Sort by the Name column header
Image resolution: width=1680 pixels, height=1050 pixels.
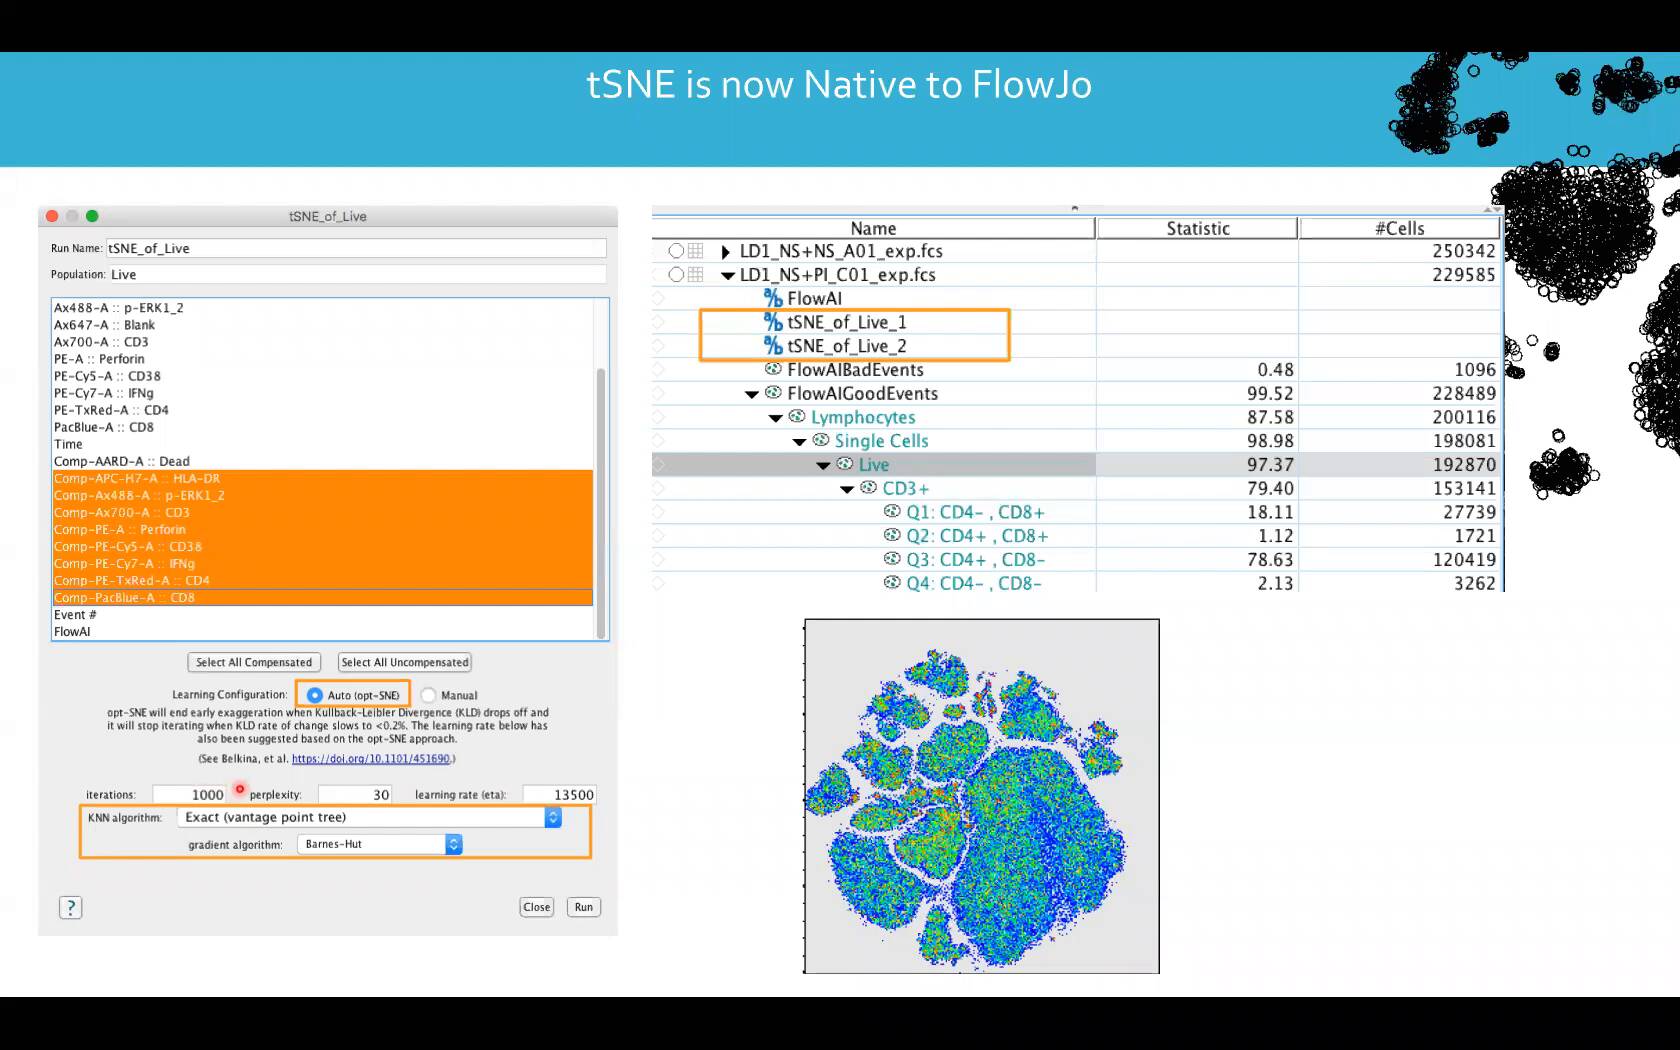(873, 228)
